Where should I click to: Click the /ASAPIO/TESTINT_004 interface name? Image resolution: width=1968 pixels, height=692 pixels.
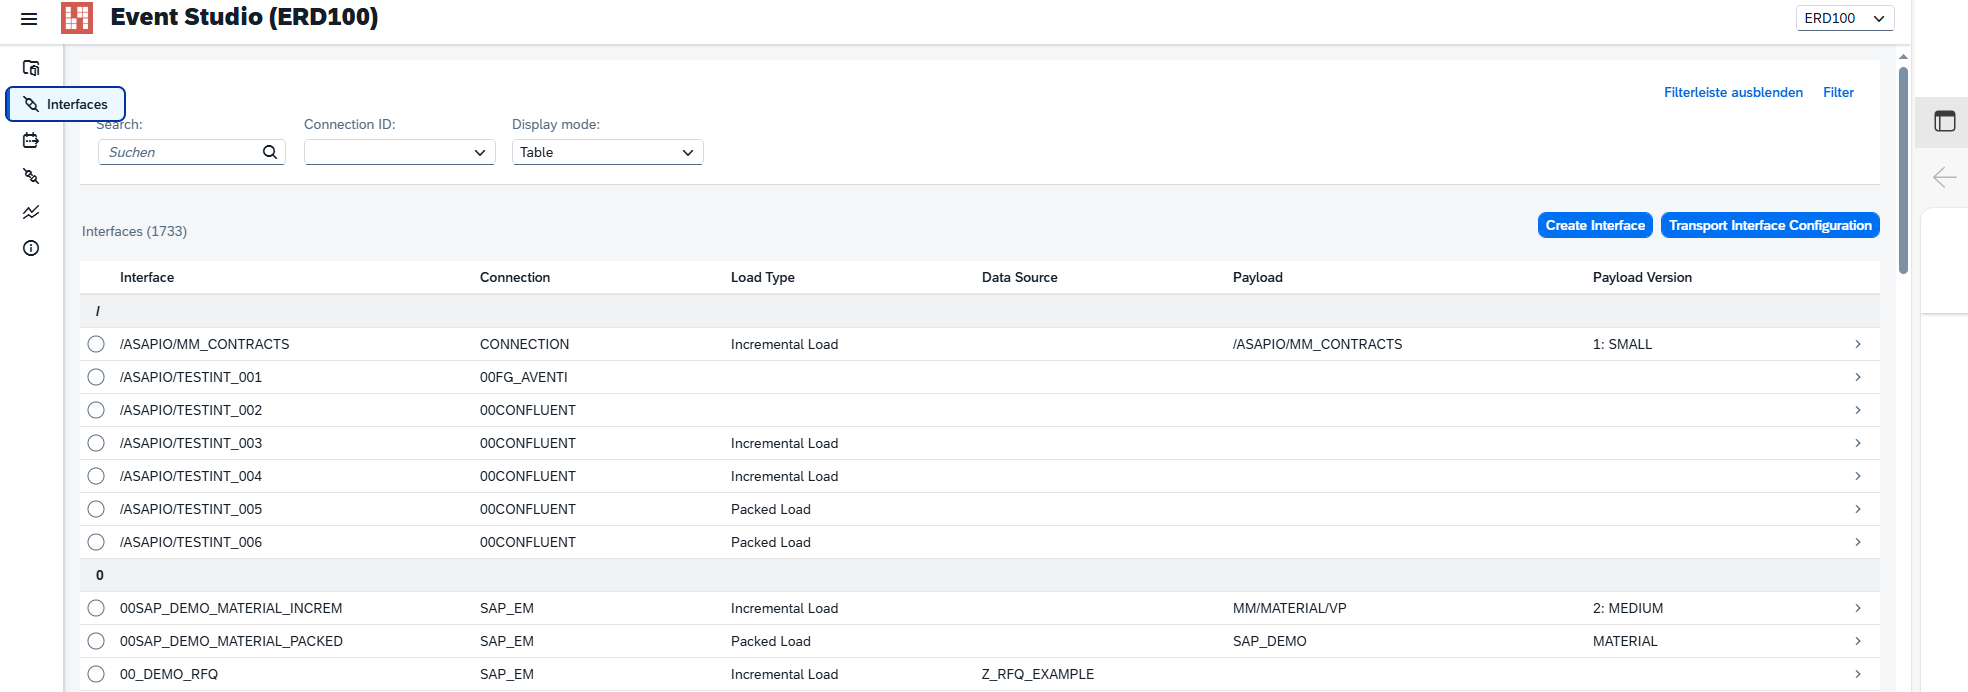coord(191,476)
